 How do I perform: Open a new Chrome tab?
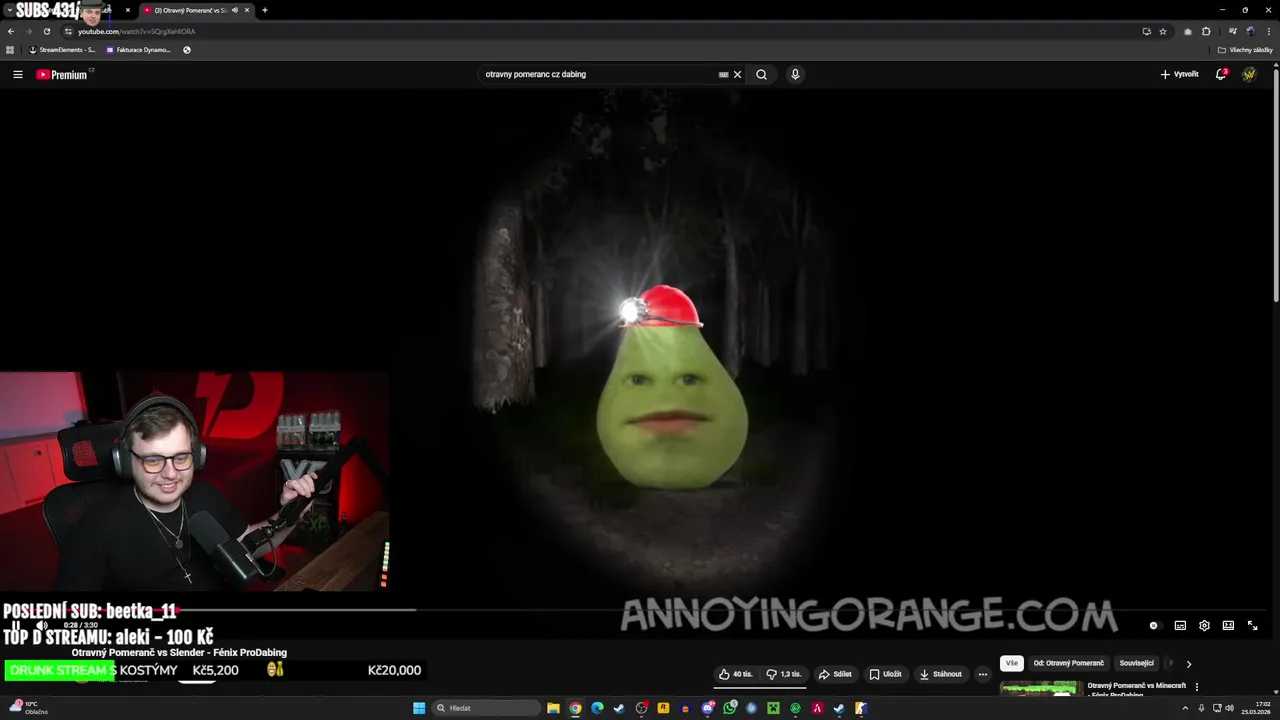coord(265,10)
